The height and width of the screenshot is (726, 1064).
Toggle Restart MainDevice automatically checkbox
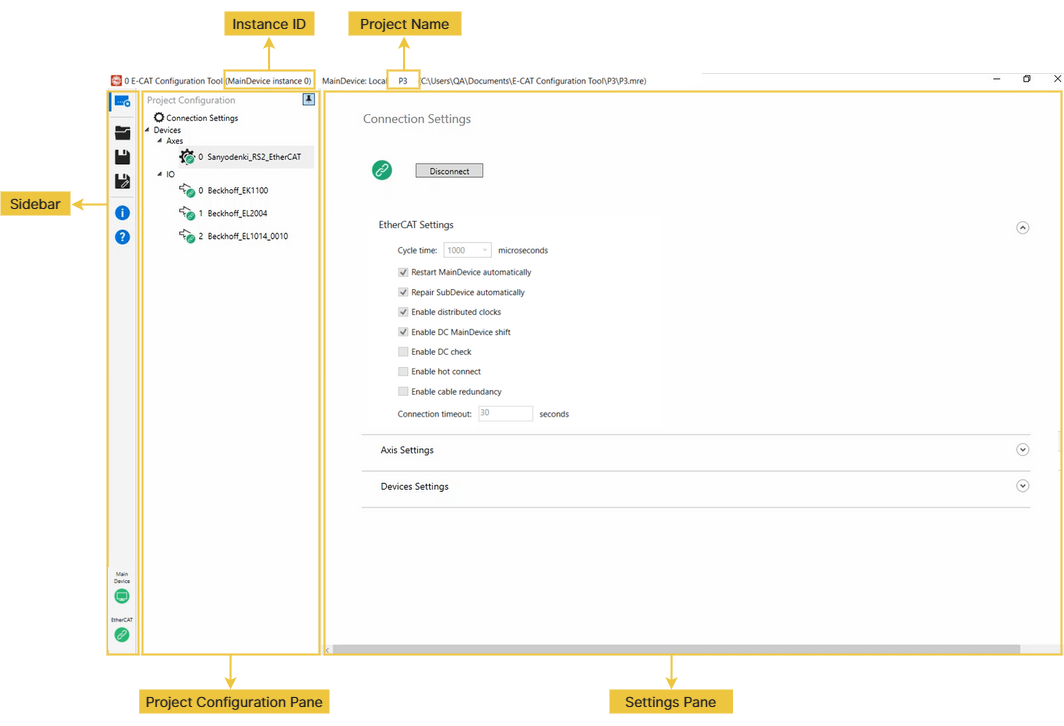click(403, 272)
